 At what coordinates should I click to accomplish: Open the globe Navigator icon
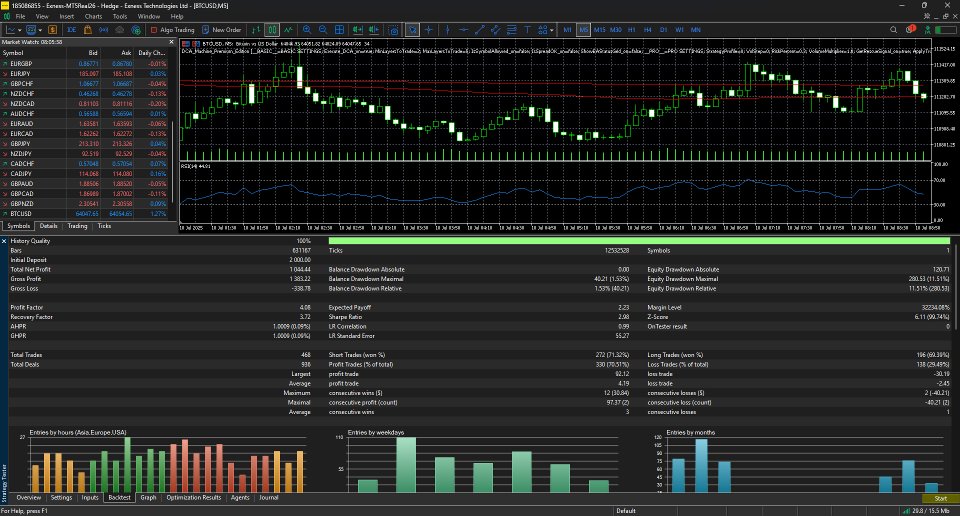[136, 29]
